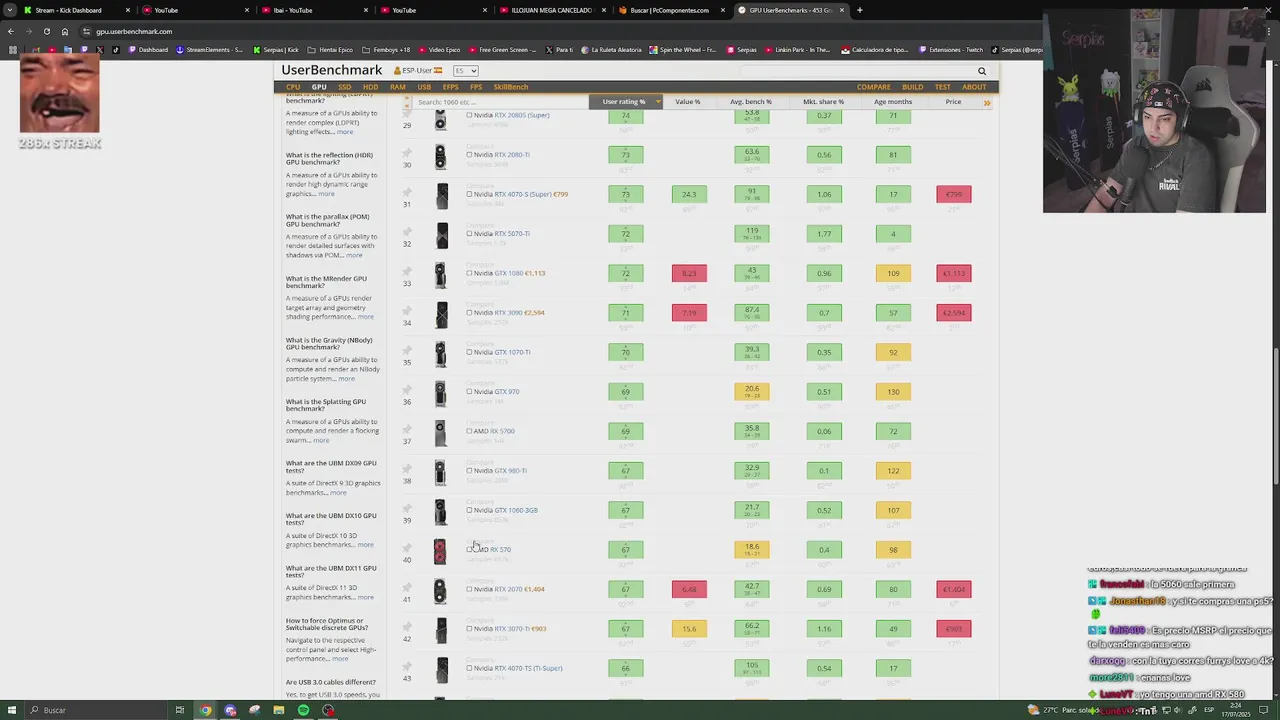Tick compare checkbox for GTX 1070-Ti

click(x=469, y=352)
